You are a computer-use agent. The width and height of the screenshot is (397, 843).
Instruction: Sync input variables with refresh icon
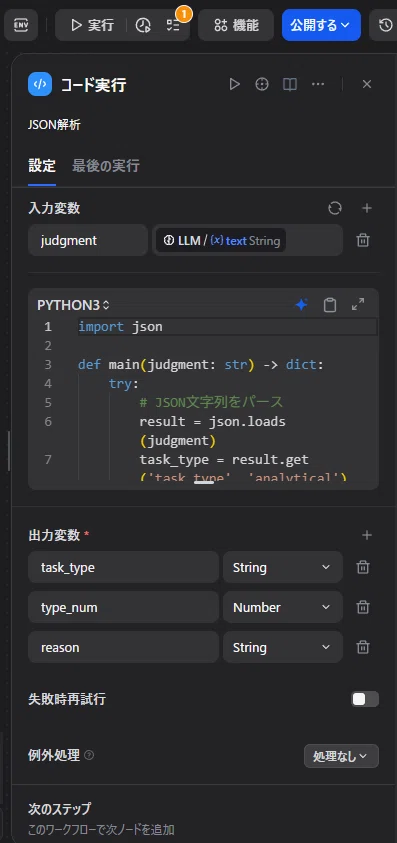pos(335,208)
